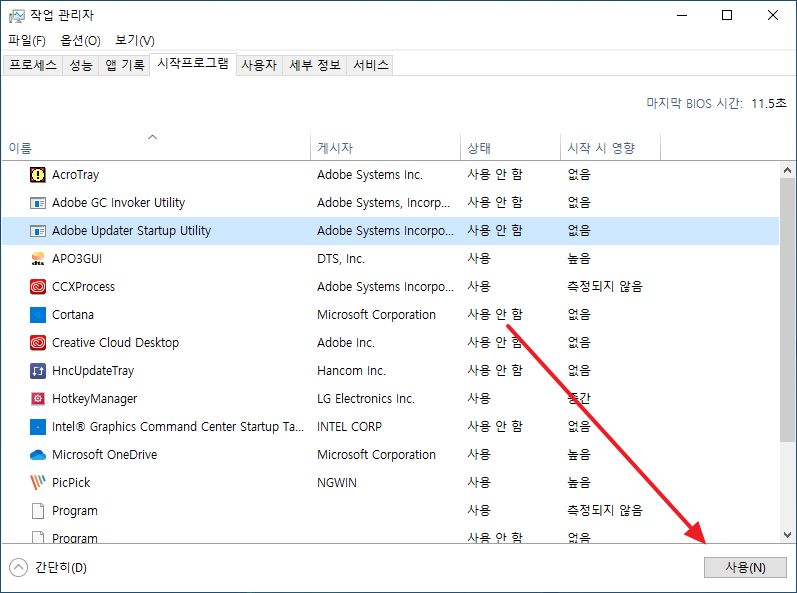Click the Hancom Inc. publisher cell

click(x=351, y=371)
